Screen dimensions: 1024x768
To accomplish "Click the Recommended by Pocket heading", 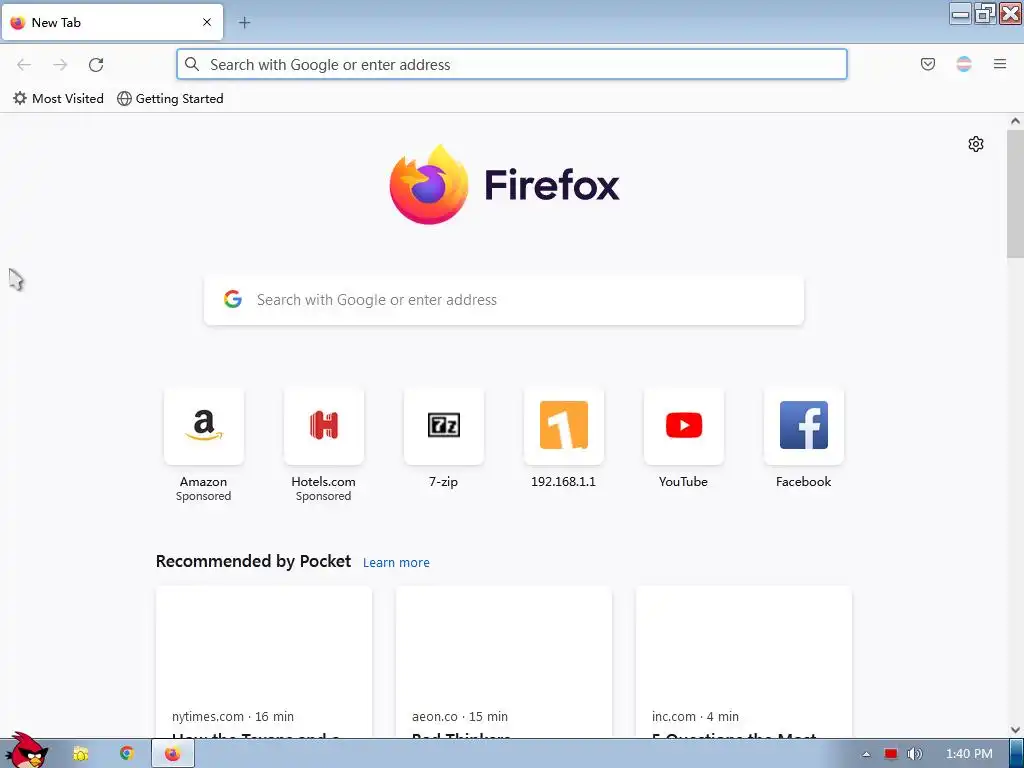I will pyautogui.click(x=253, y=562).
